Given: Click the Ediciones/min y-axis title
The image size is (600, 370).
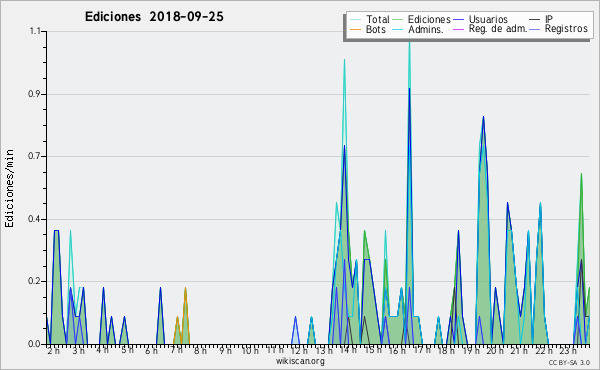Looking at the screenshot, I should point(9,189).
